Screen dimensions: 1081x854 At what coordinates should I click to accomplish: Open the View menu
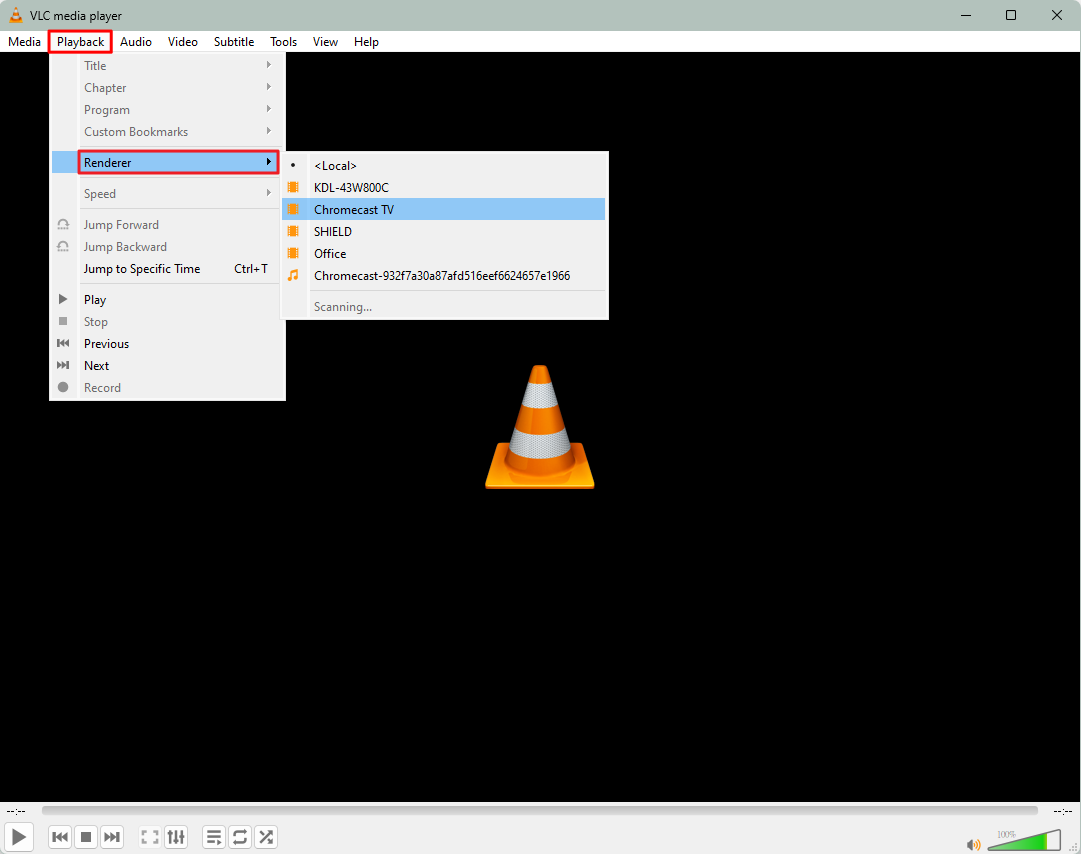(325, 42)
